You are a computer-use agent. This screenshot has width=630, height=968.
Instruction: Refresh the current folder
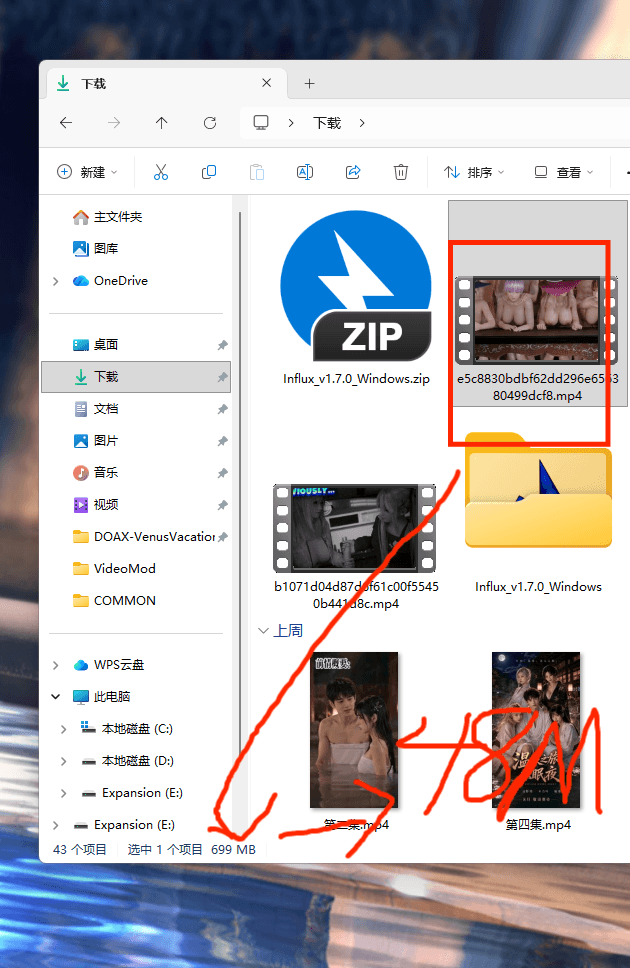pos(210,123)
